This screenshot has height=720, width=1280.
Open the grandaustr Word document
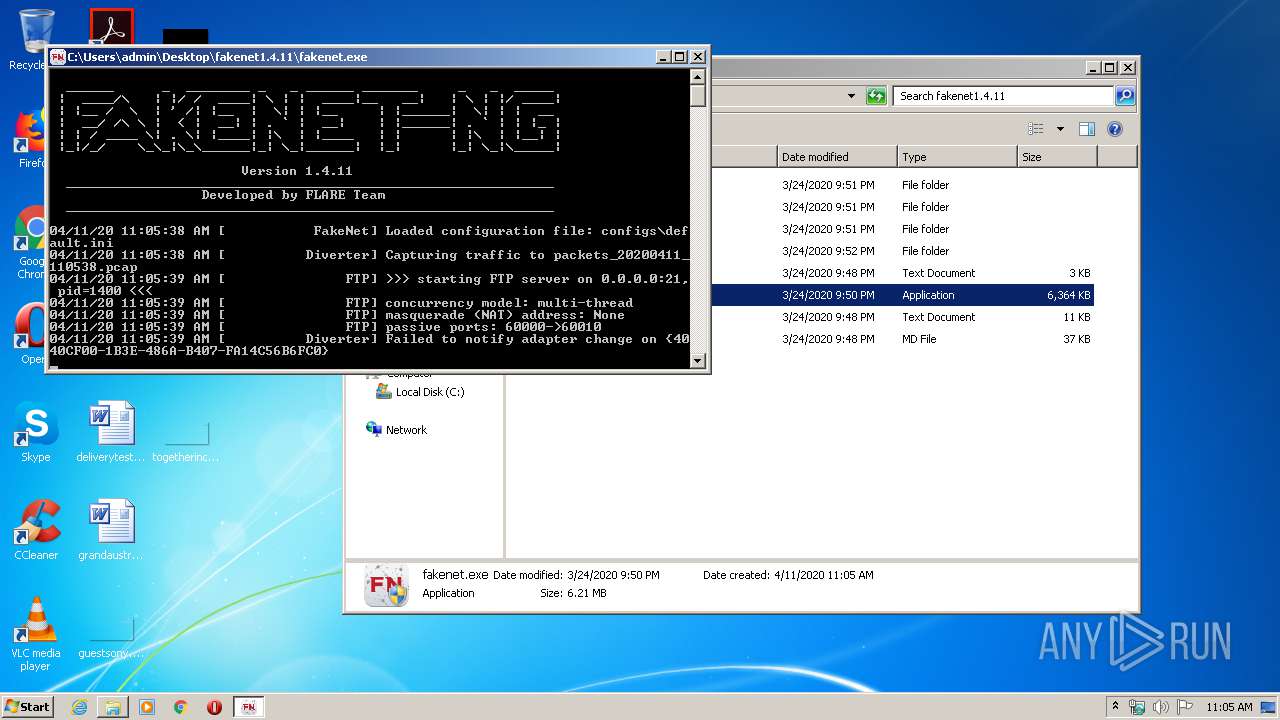coord(111,530)
